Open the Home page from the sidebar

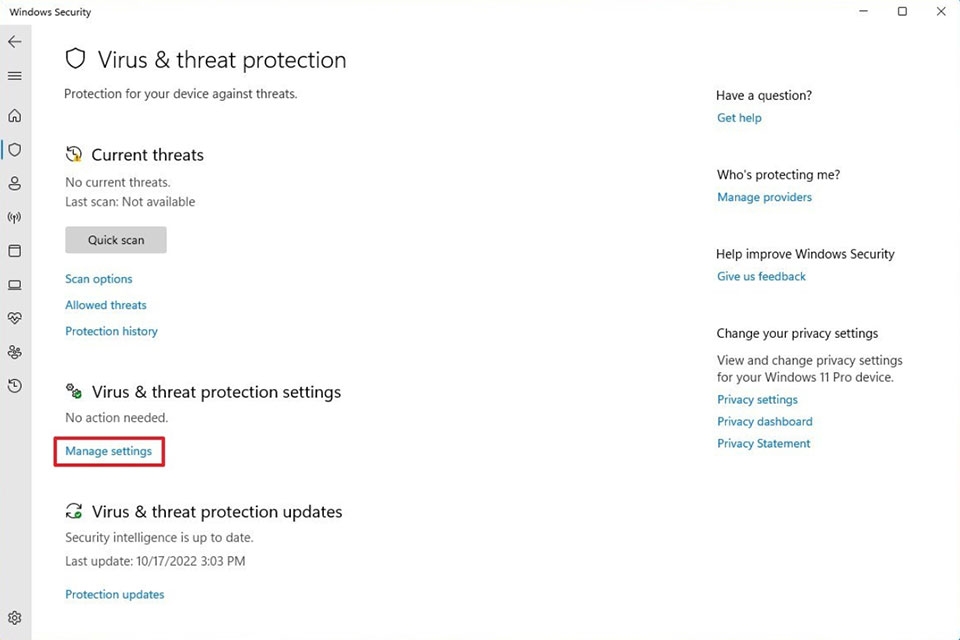coord(14,116)
